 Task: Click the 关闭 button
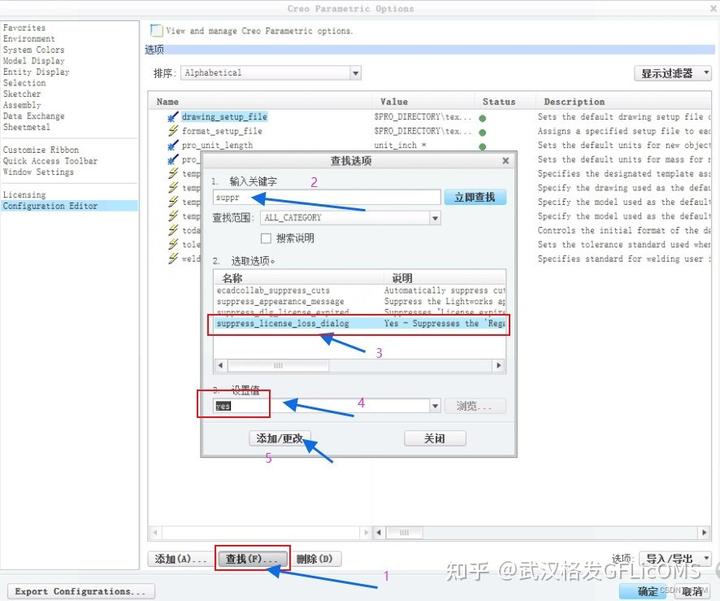pos(435,438)
